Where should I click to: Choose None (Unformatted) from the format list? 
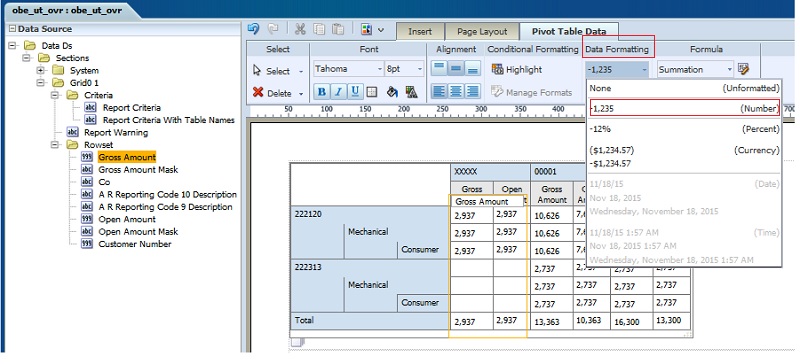coord(684,88)
